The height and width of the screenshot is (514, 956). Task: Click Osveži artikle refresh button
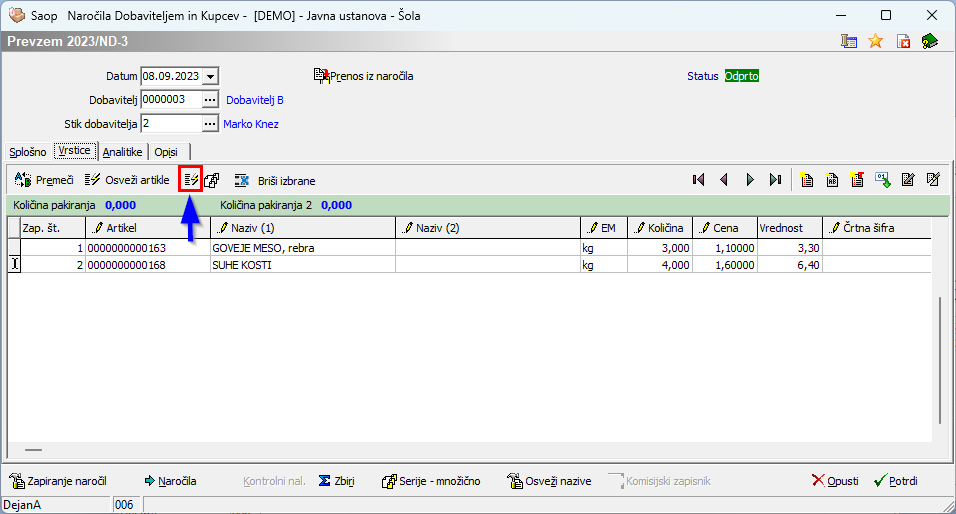click(127, 180)
